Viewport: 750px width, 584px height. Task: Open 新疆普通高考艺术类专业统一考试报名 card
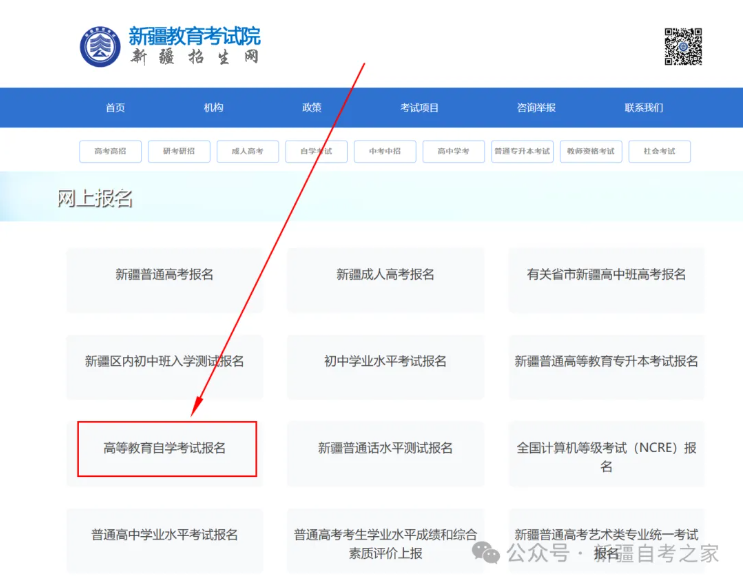point(607,540)
